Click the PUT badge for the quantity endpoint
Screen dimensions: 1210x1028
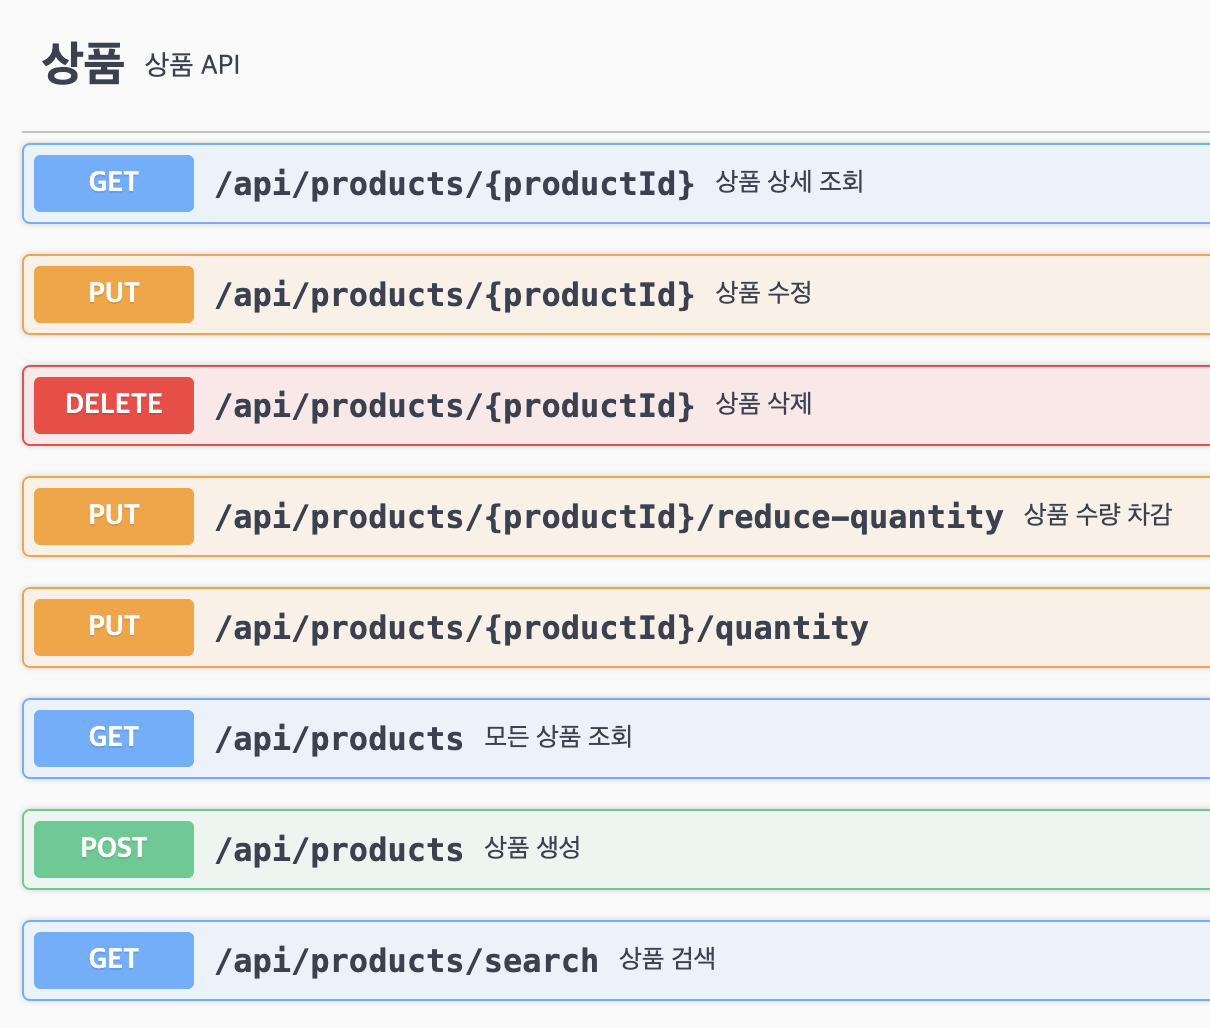pyautogui.click(x=114, y=627)
